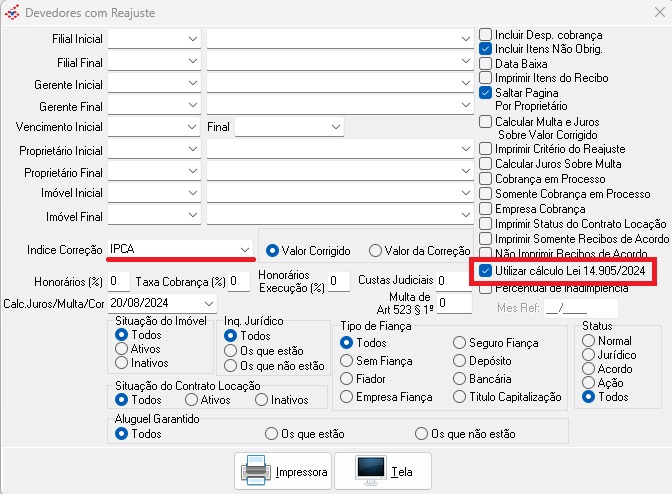Click the monitor icon for Tela
This screenshot has width=672, height=494.
[371, 468]
